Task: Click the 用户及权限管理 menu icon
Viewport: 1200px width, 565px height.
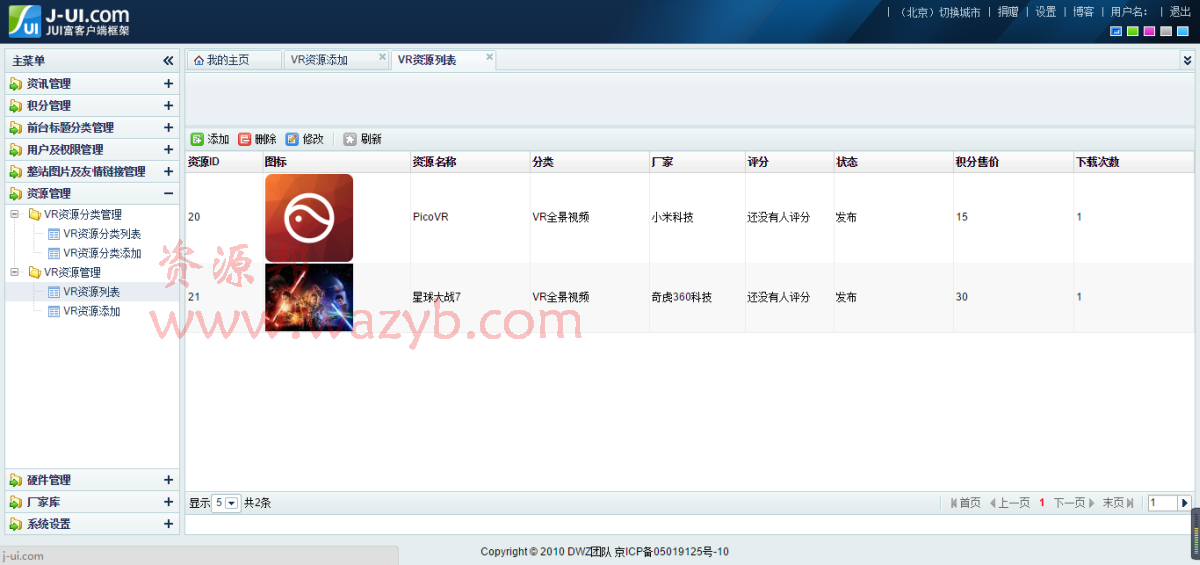Action: [x=15, y=150]
